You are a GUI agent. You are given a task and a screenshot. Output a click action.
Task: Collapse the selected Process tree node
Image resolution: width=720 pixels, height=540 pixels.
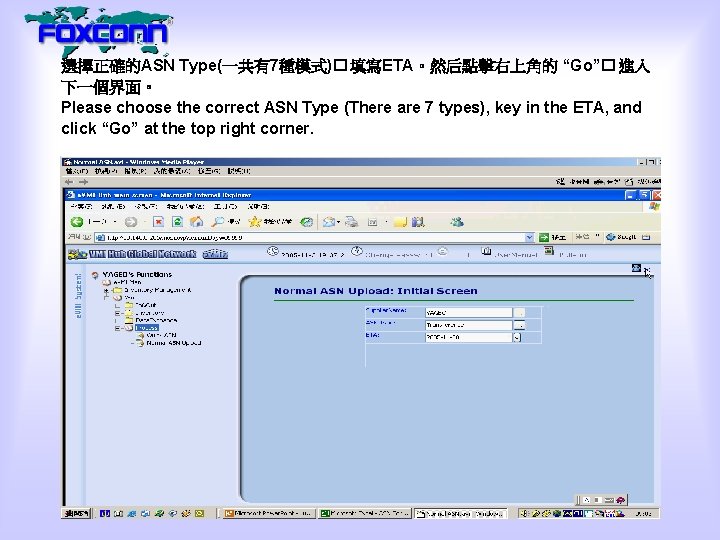[117, 328]
